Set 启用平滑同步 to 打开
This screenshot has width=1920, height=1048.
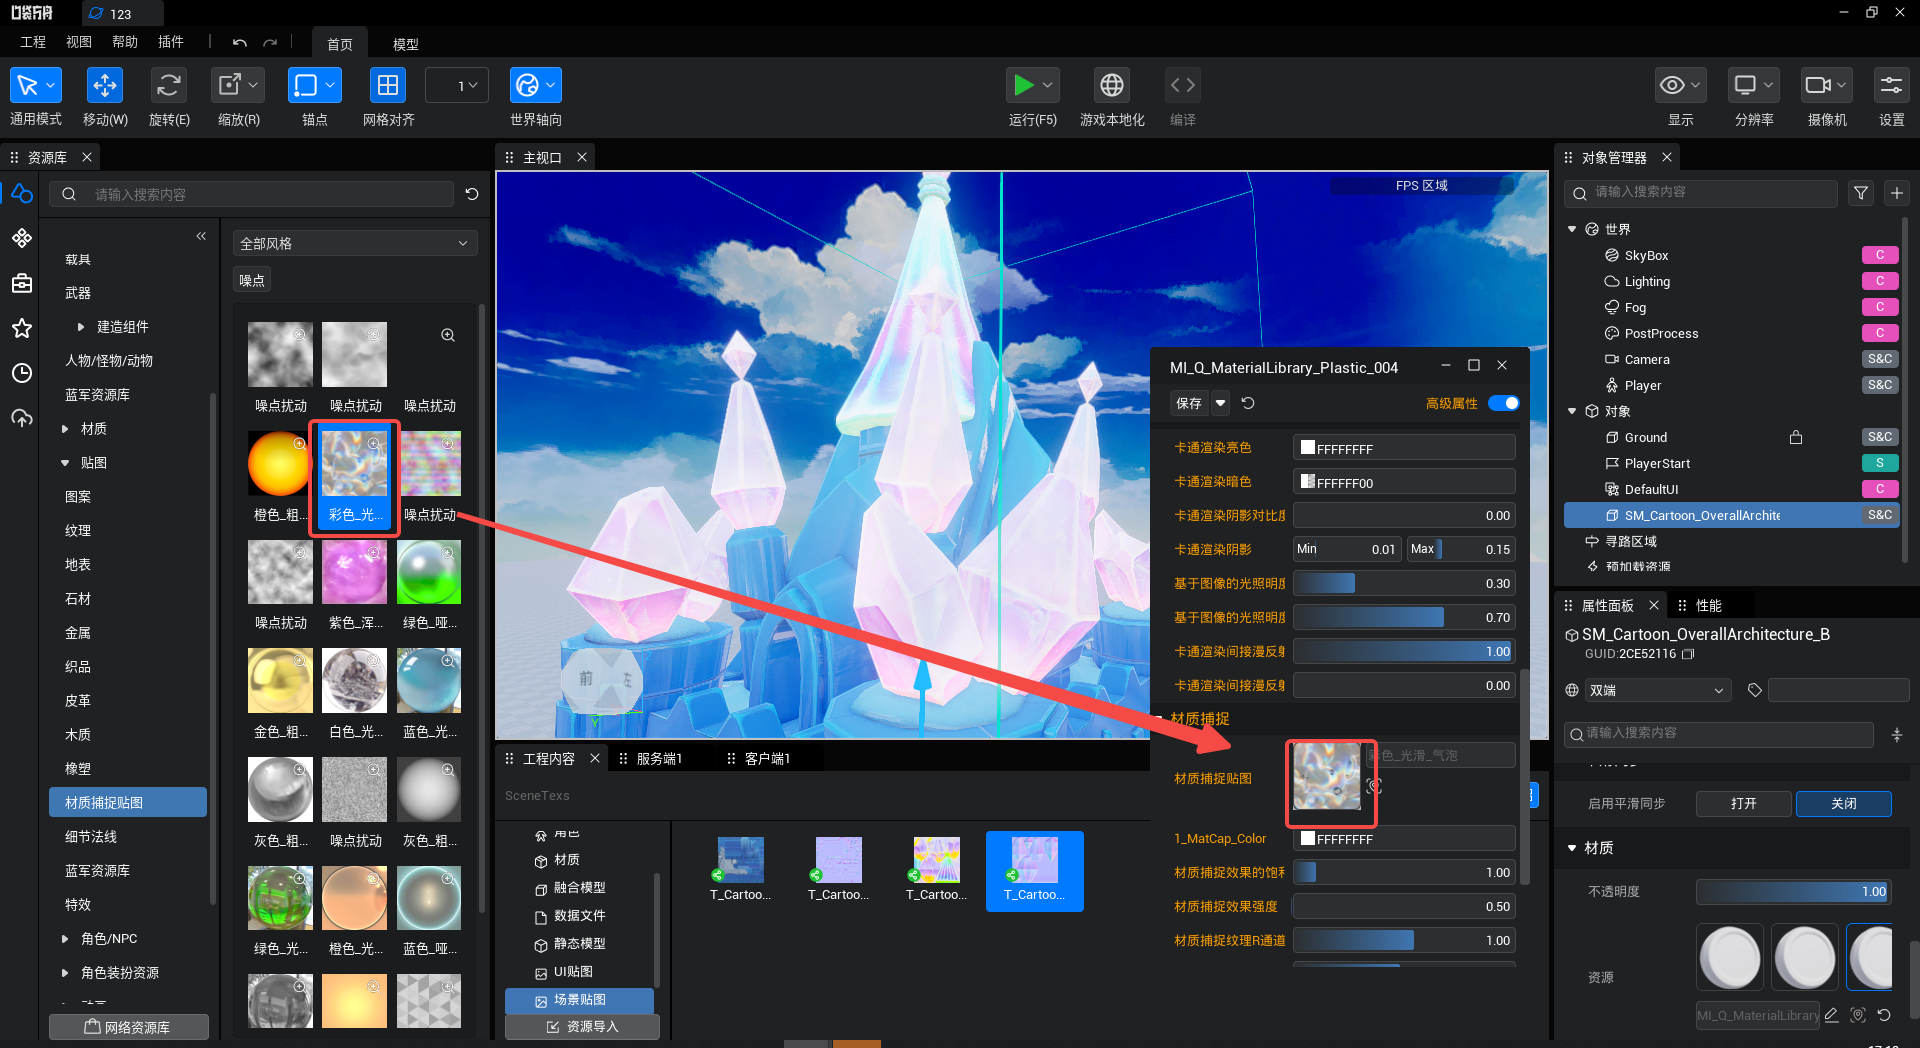coord(1743,804)
